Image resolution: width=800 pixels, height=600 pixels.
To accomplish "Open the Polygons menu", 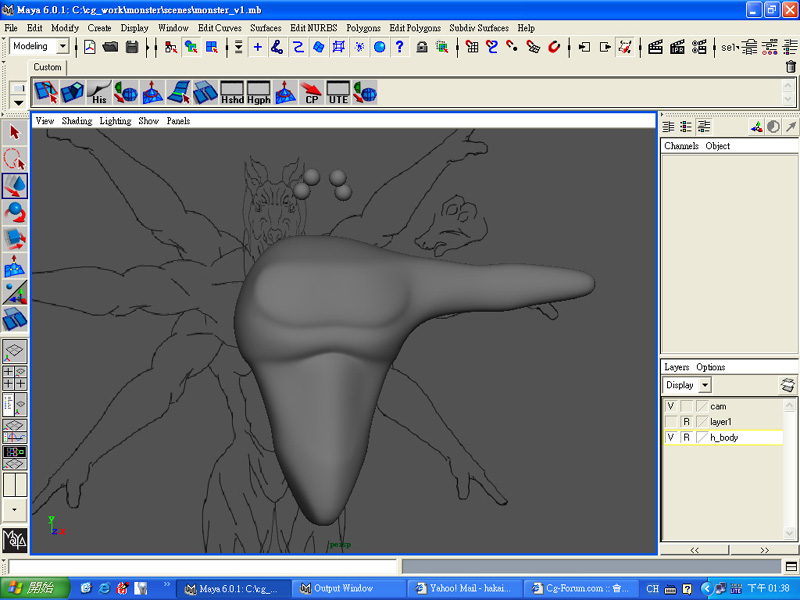I will point(363,28).
